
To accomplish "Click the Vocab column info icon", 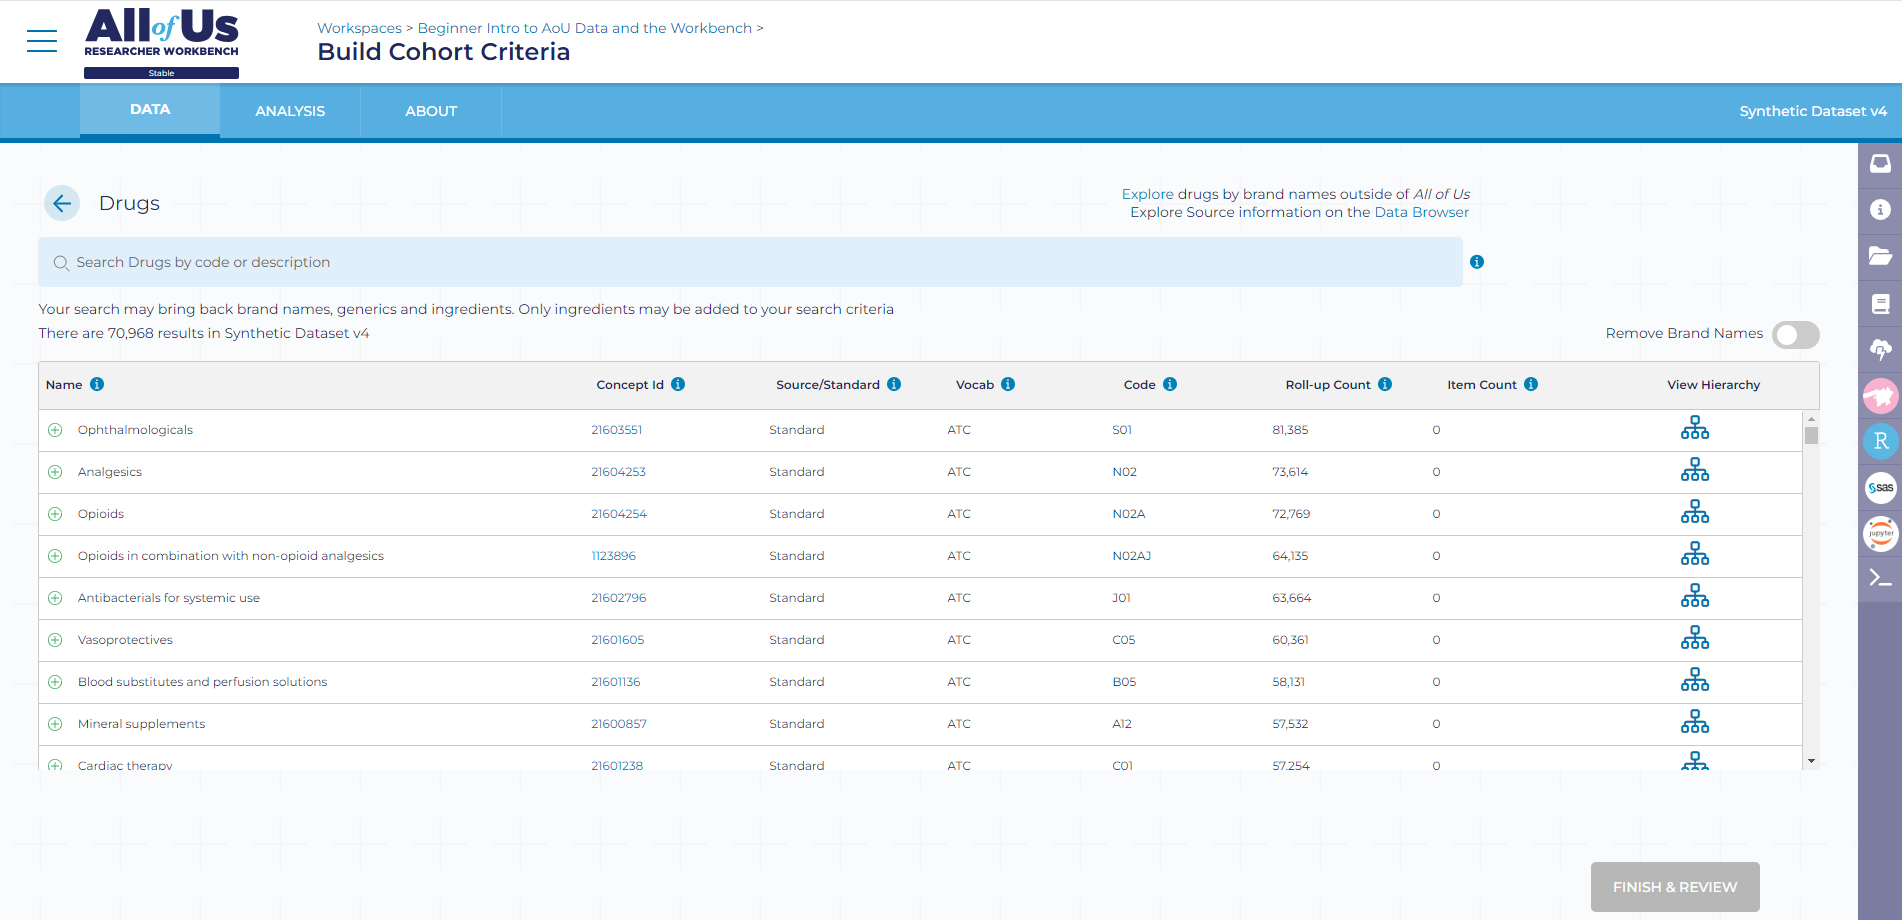I will coord(1008,384).
